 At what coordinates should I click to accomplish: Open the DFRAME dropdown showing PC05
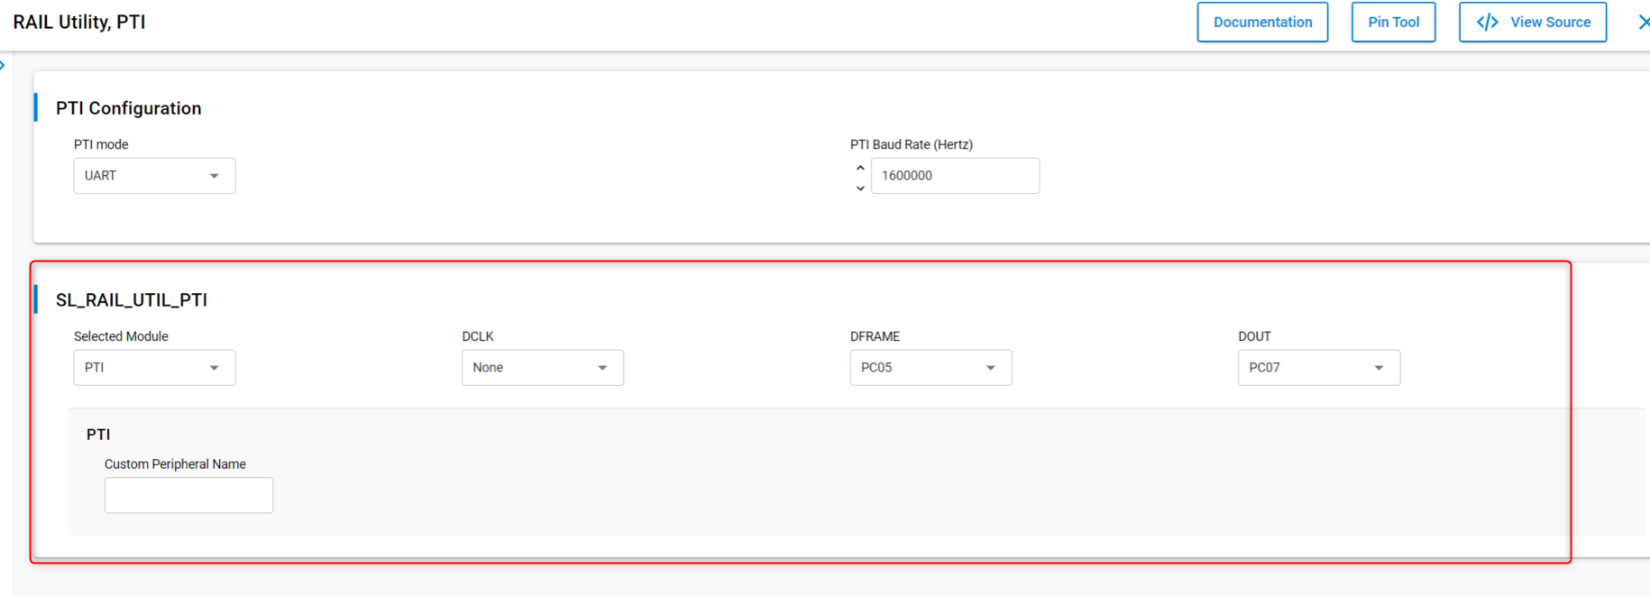[930, 368]
